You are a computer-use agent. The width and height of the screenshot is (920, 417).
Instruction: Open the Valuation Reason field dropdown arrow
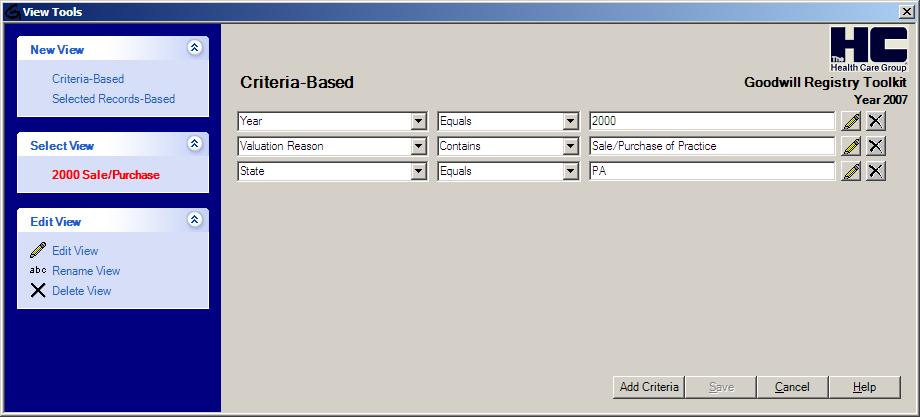(418, 146)
